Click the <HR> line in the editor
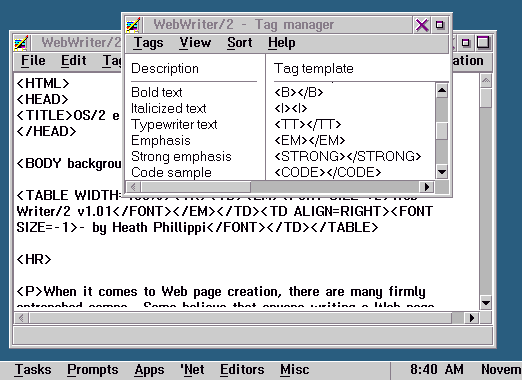Viewport: 522px width, 380px height. (34, 259)
